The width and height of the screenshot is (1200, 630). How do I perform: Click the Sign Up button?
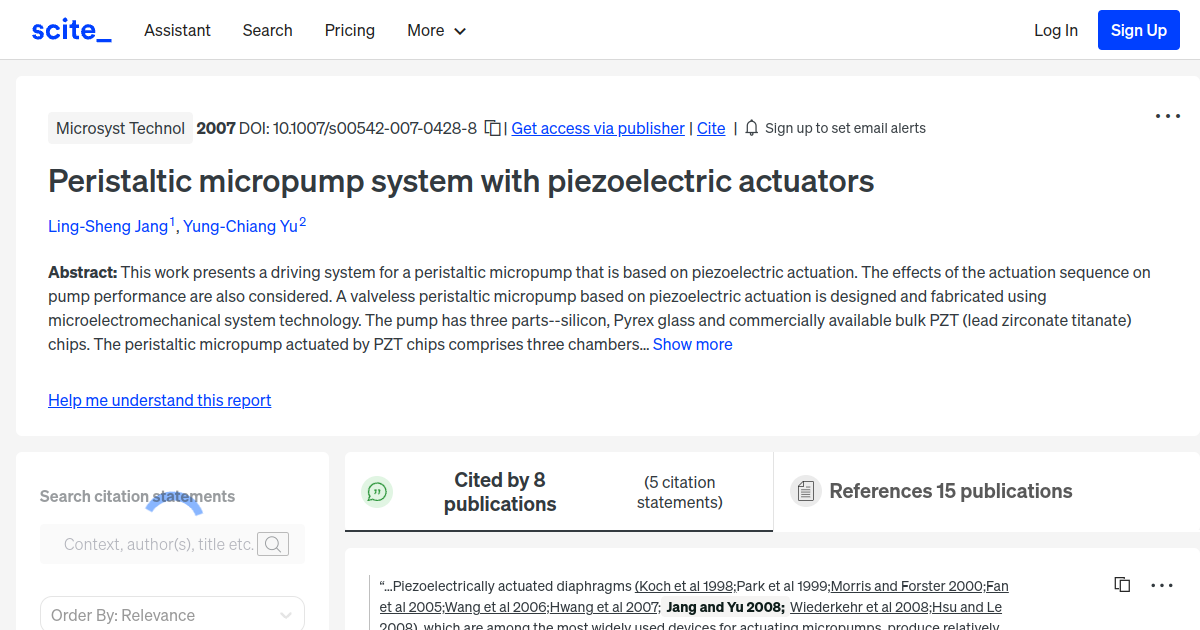pos(1138,29)
